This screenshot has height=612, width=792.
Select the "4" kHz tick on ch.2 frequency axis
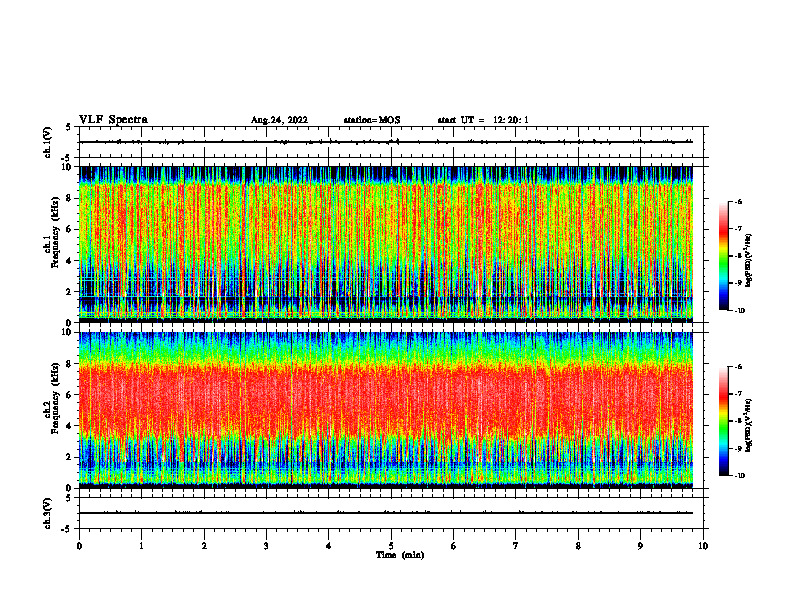[69, 426]
